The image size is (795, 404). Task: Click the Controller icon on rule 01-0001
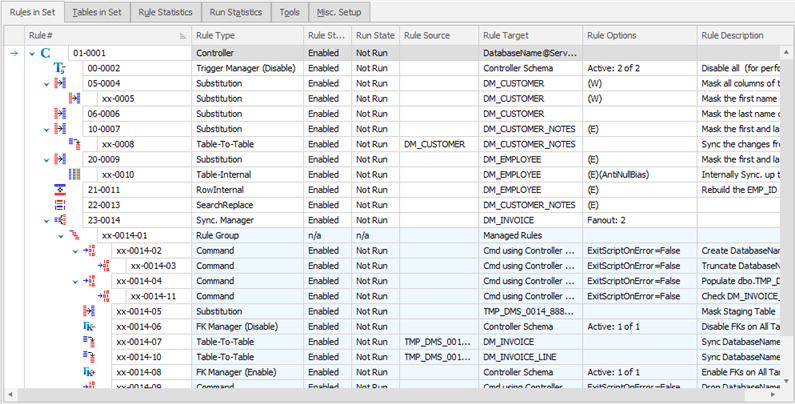(45, 51)
